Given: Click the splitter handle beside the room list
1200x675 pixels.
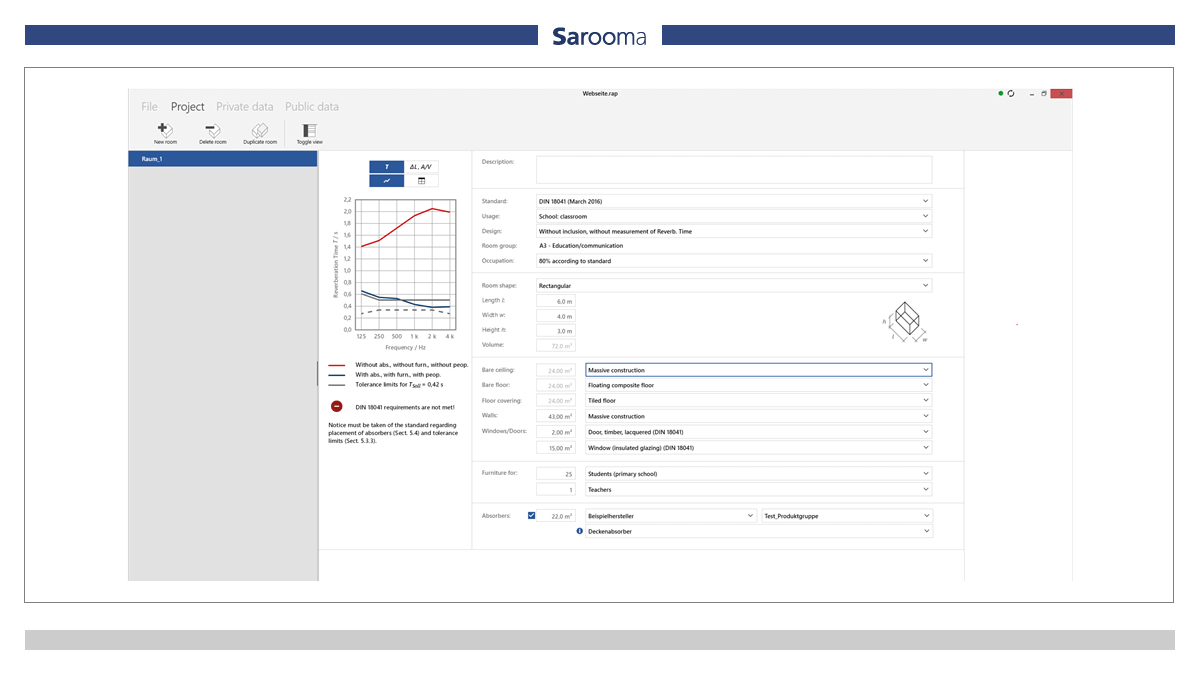Looking at the screenshot, I should 318,374.
